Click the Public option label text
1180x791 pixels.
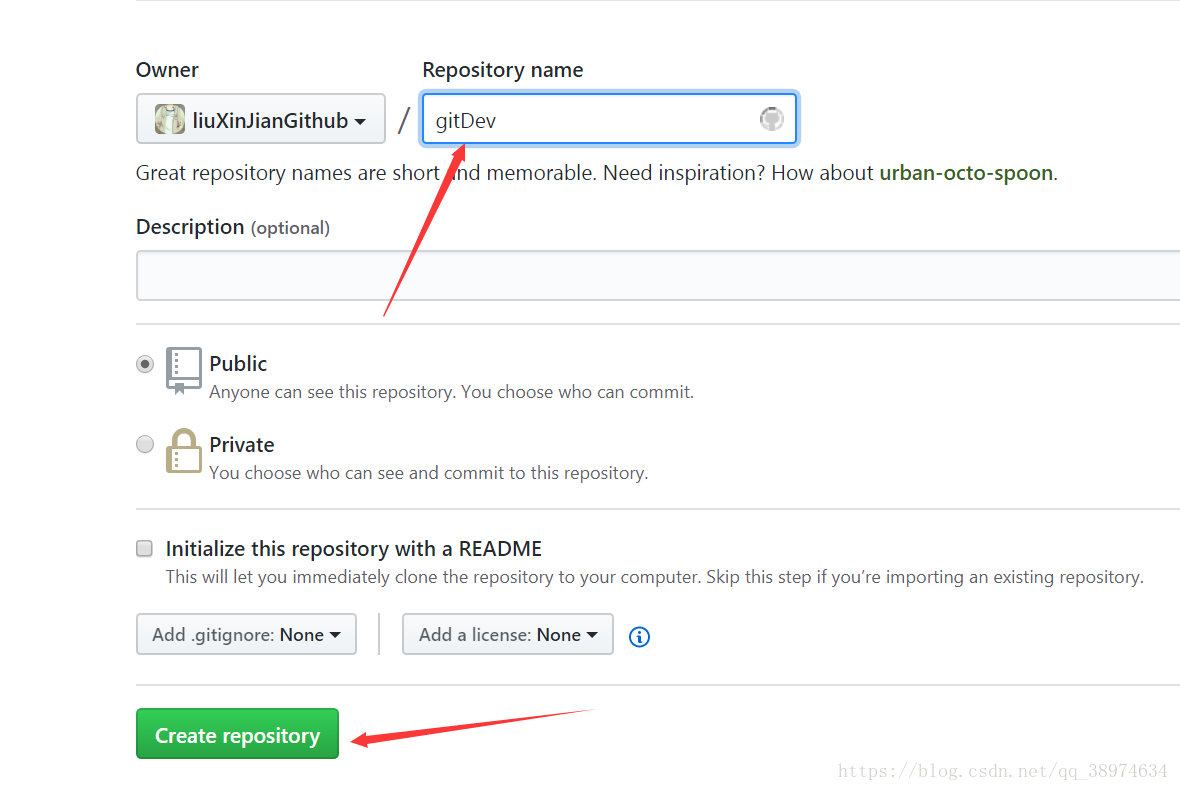238,364
